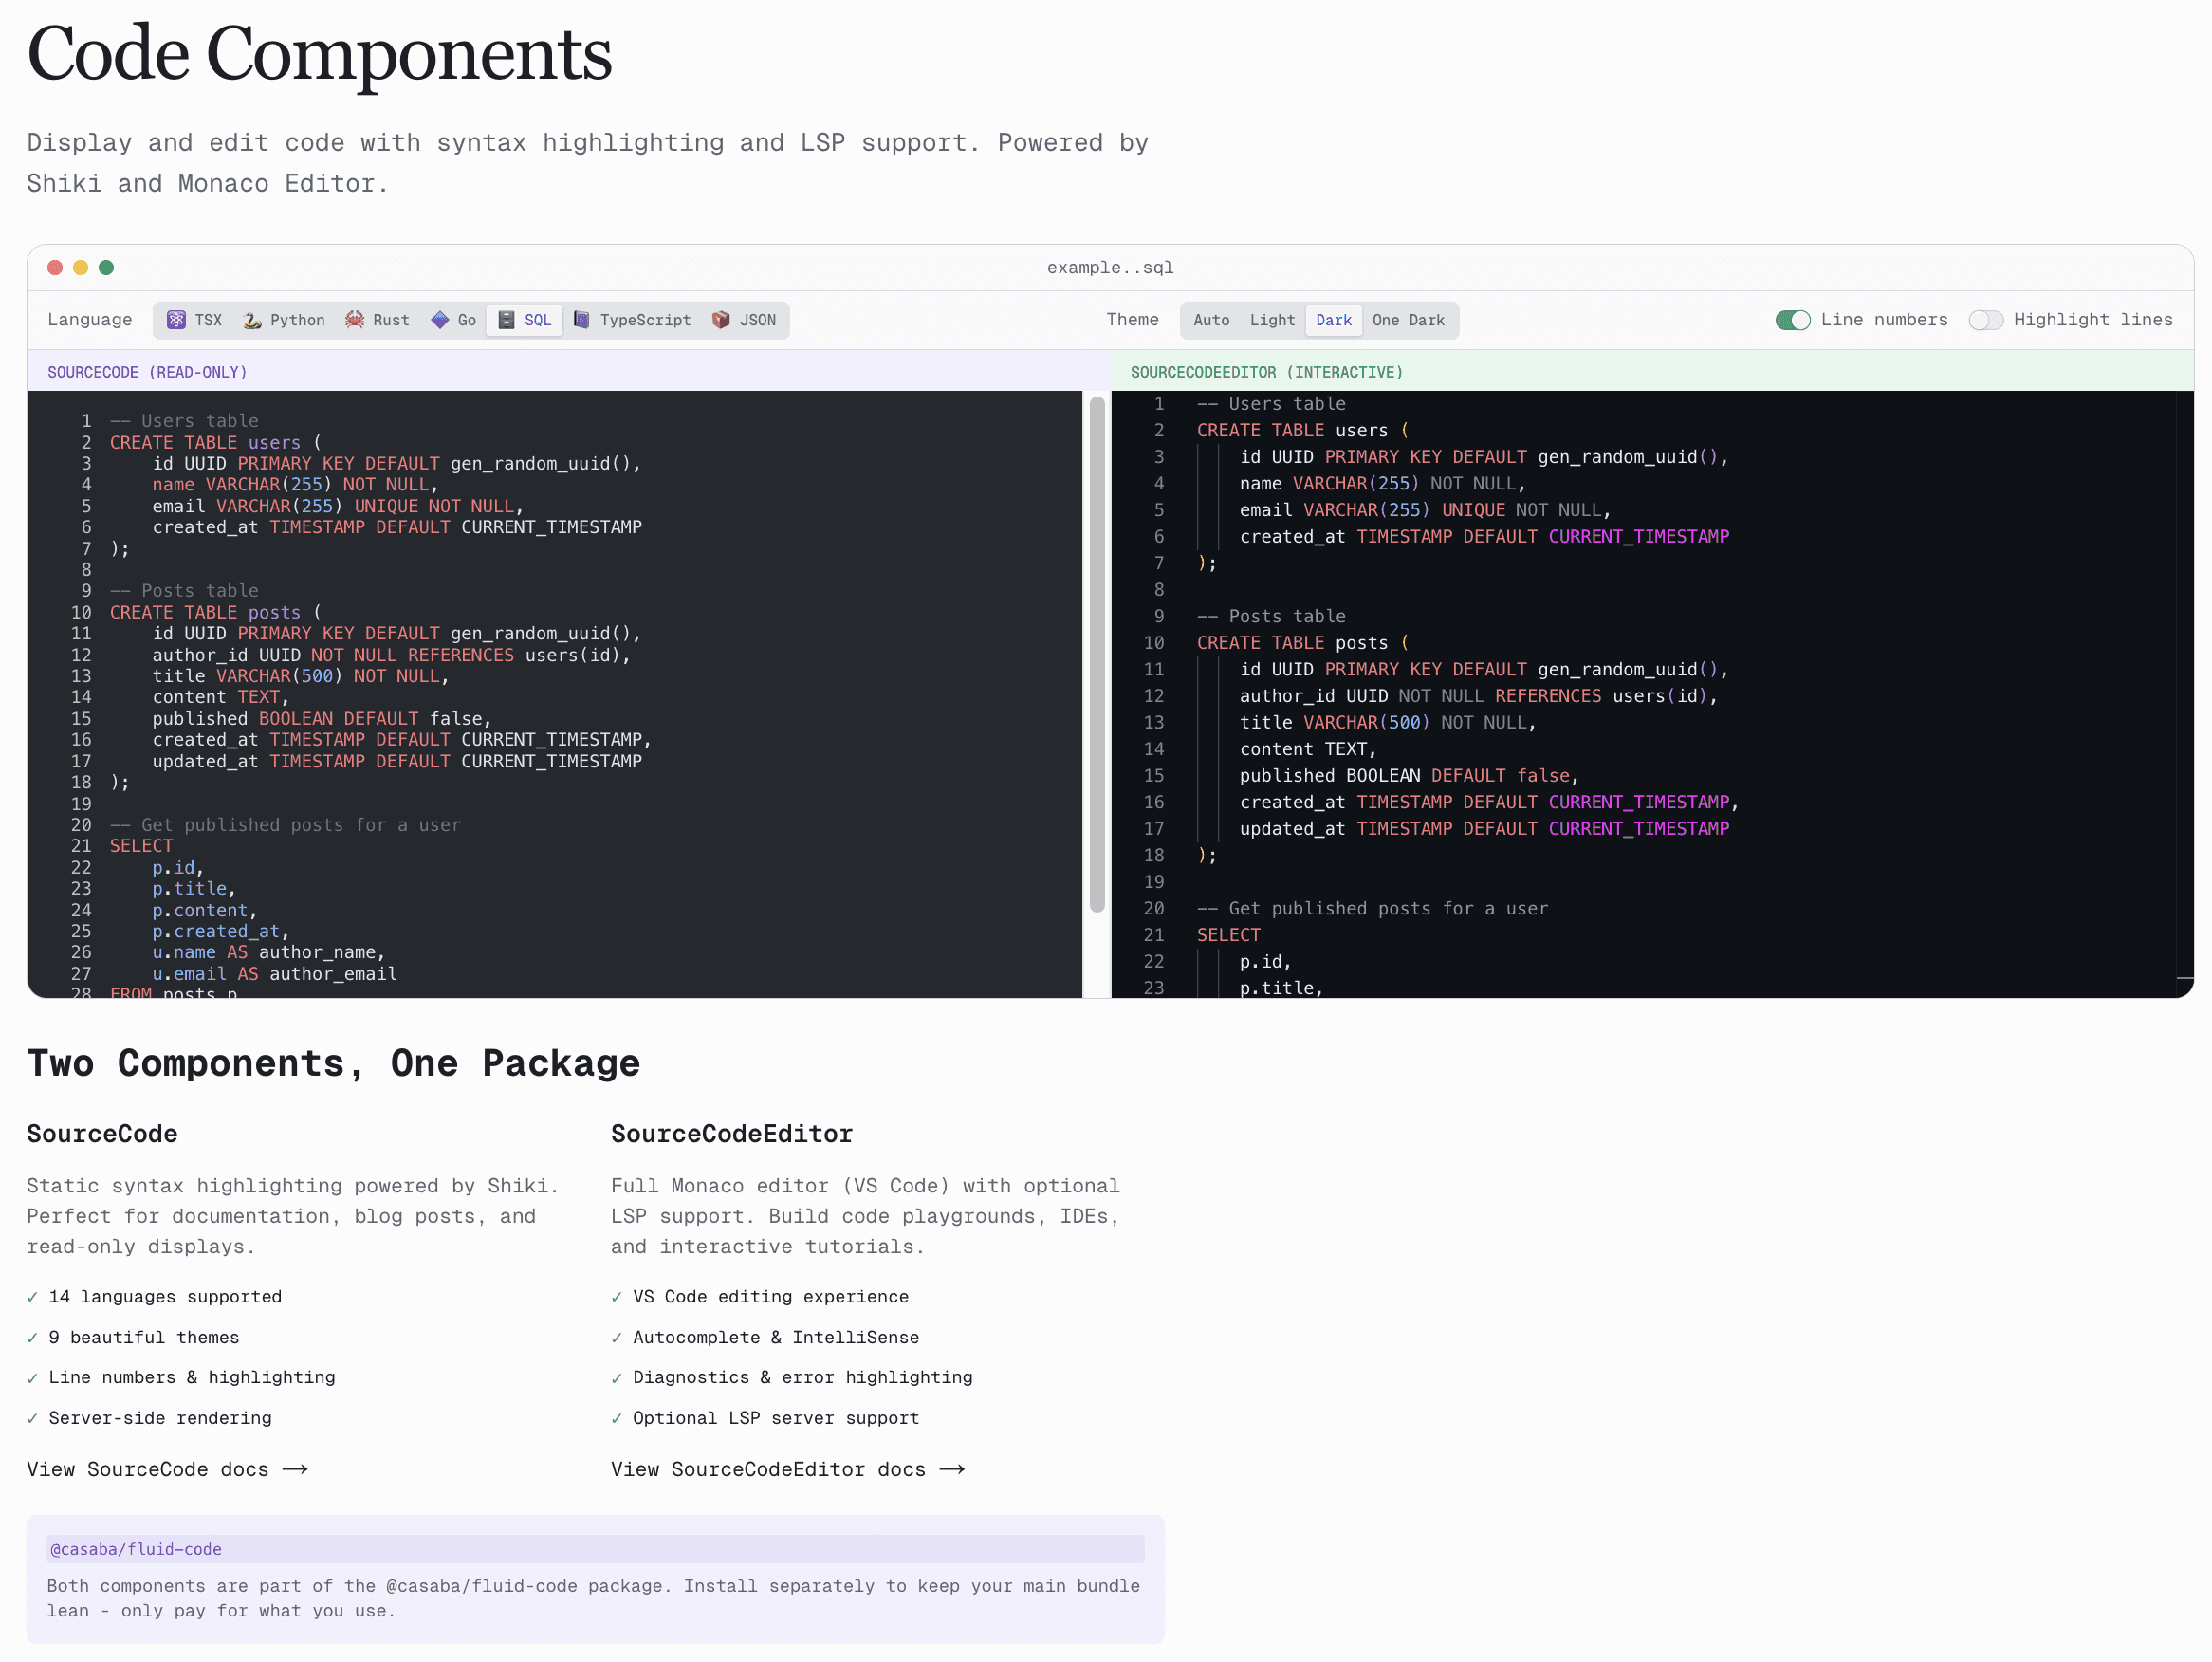Select the One Dark theme

[x=1408, y=320]
